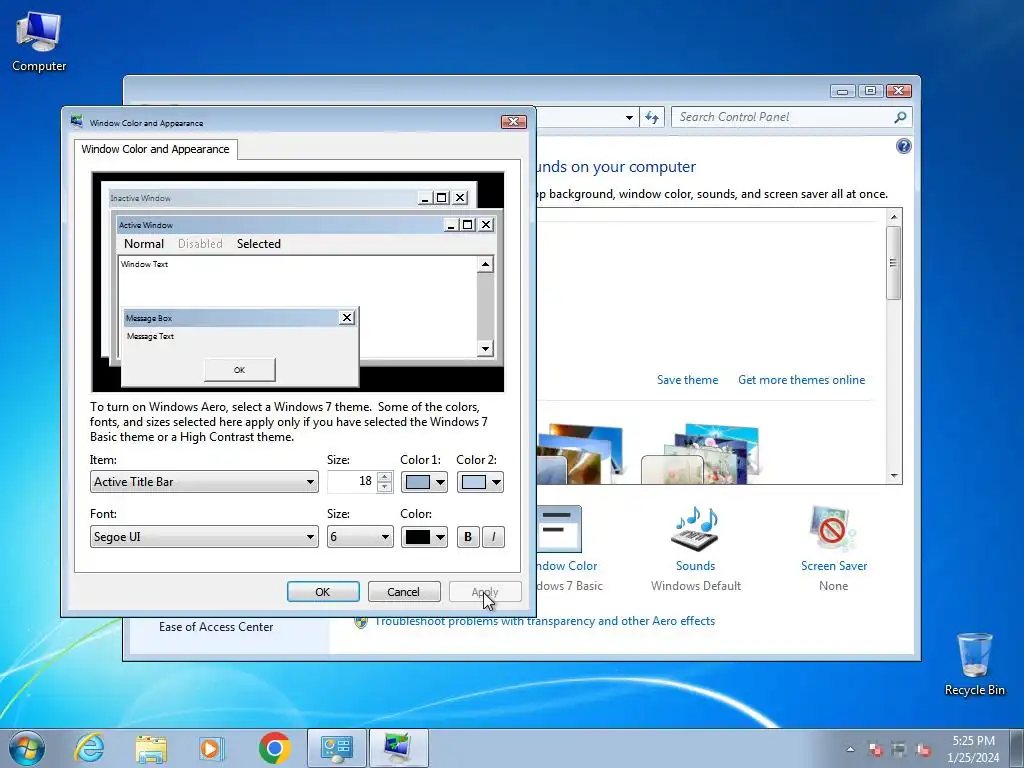Image resolution: width=1024 pixels, height=768 pixels.
Task: Close the Window Color and Appearance dialog
Action: click(513, 122)
